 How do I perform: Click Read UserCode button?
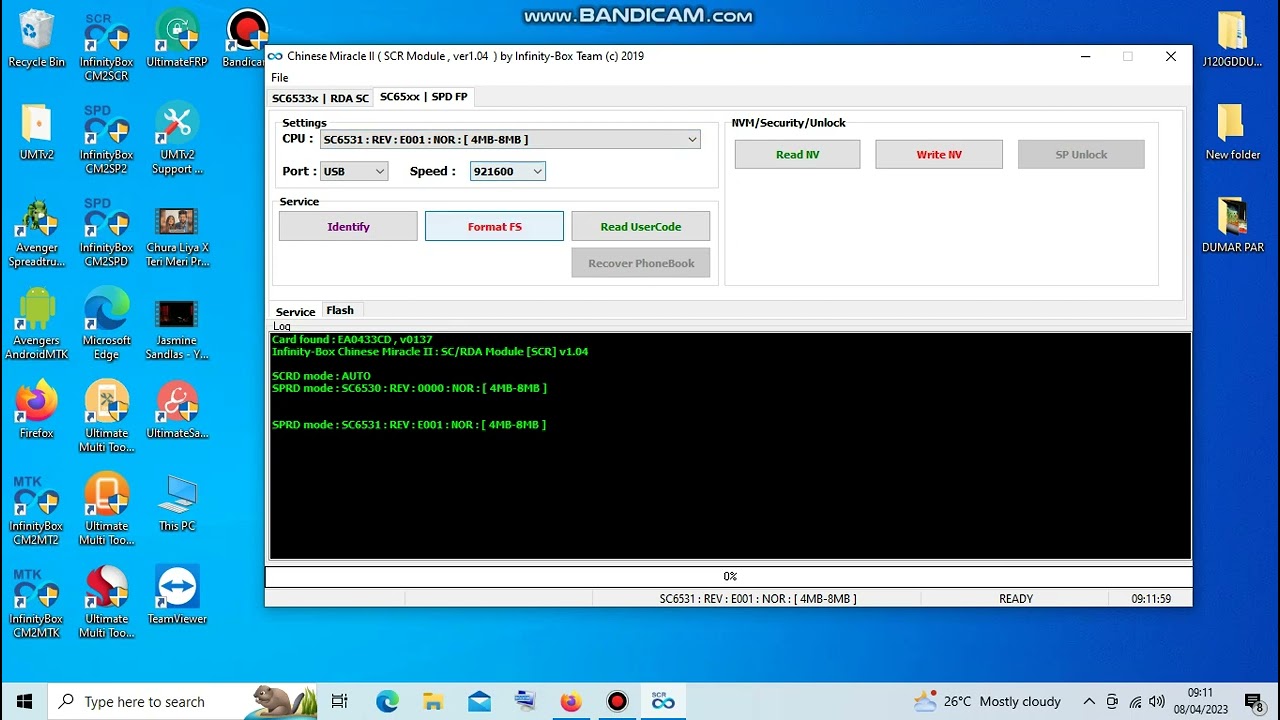click(641, 227)
